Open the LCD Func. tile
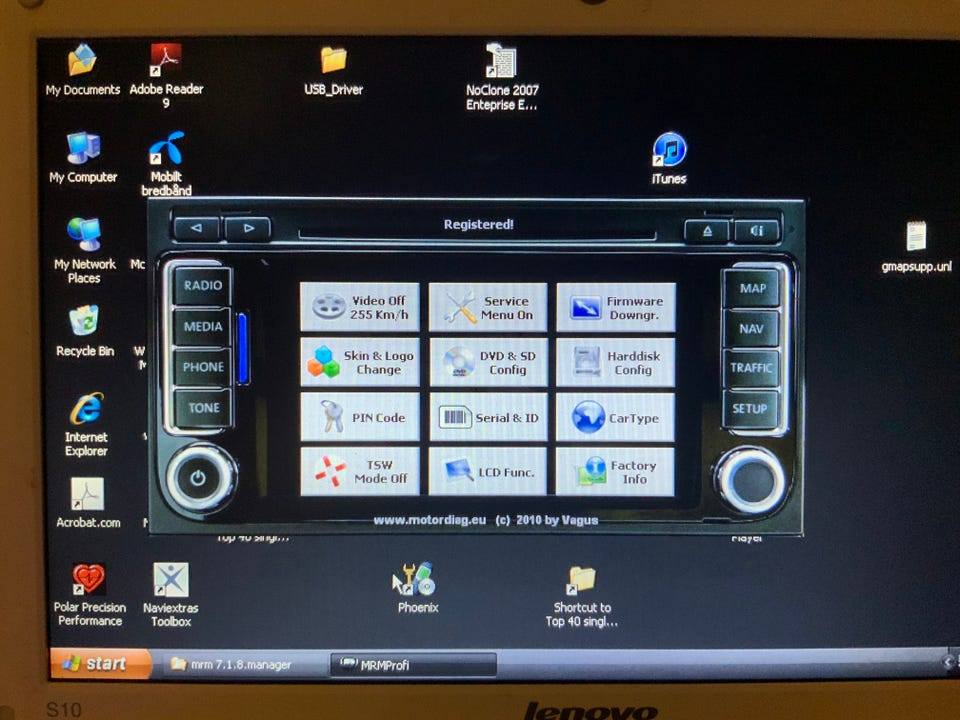The image size is (960, 720). 488,472
